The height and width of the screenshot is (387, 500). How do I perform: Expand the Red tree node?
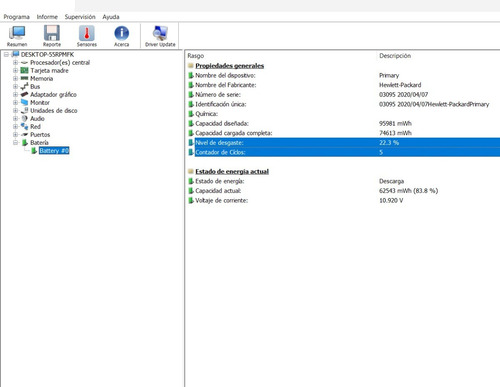[x=15, y=126]
